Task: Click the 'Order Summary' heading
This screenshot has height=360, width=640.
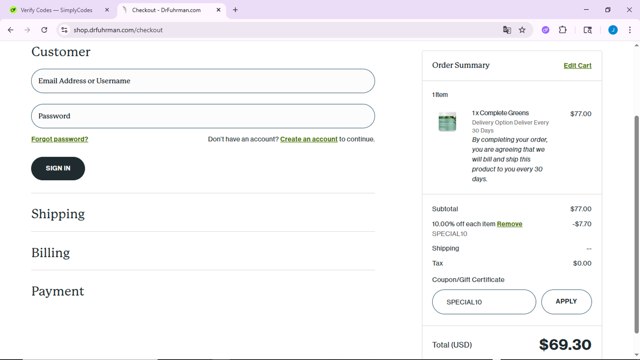Action: click(x=460, y=65)
